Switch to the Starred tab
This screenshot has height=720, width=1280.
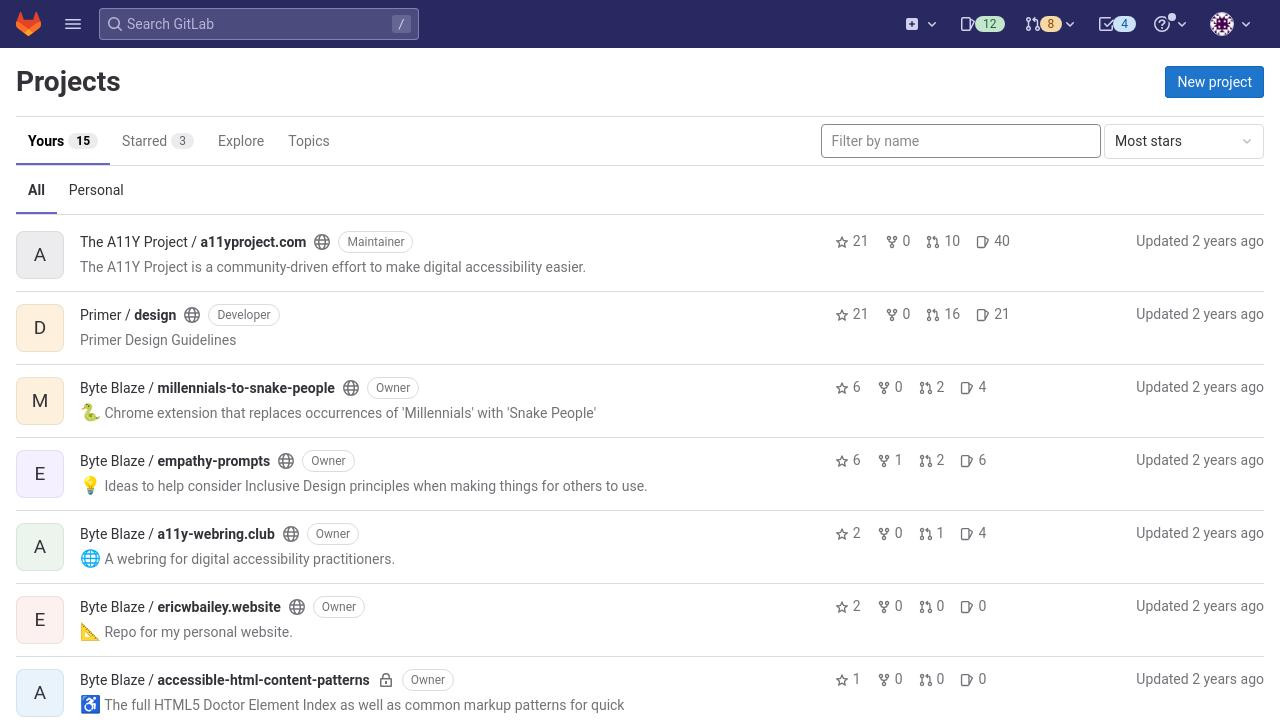click(x=157, y=141)
